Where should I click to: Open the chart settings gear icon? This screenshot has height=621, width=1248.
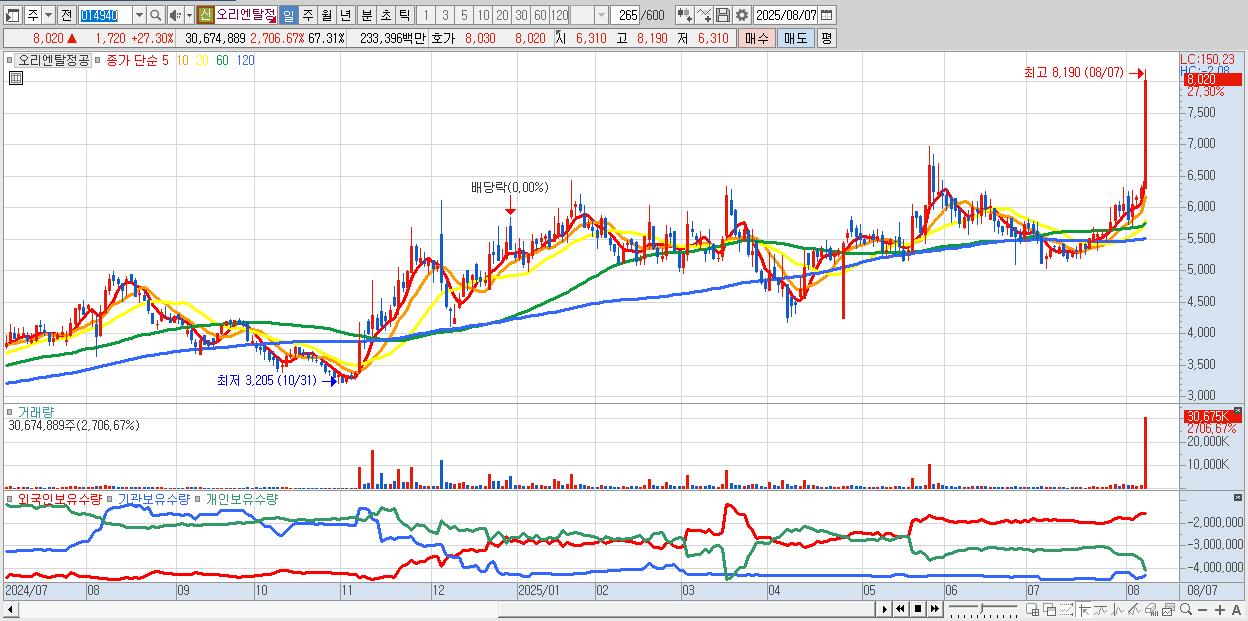coord(741,16)
